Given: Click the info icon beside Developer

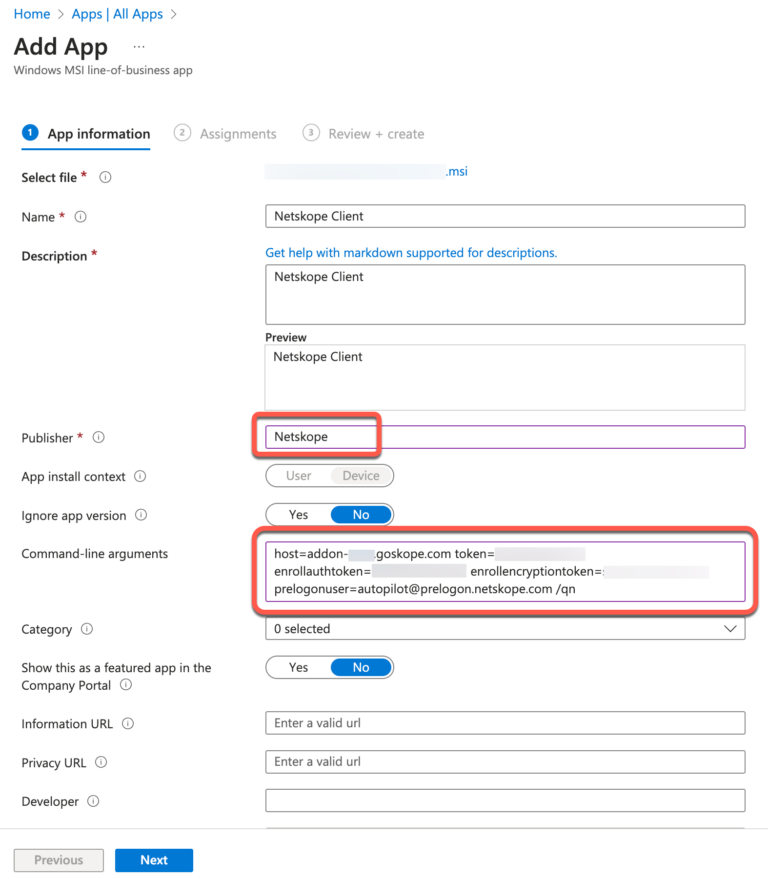Looking at the screenshot, I should point(92,801).
